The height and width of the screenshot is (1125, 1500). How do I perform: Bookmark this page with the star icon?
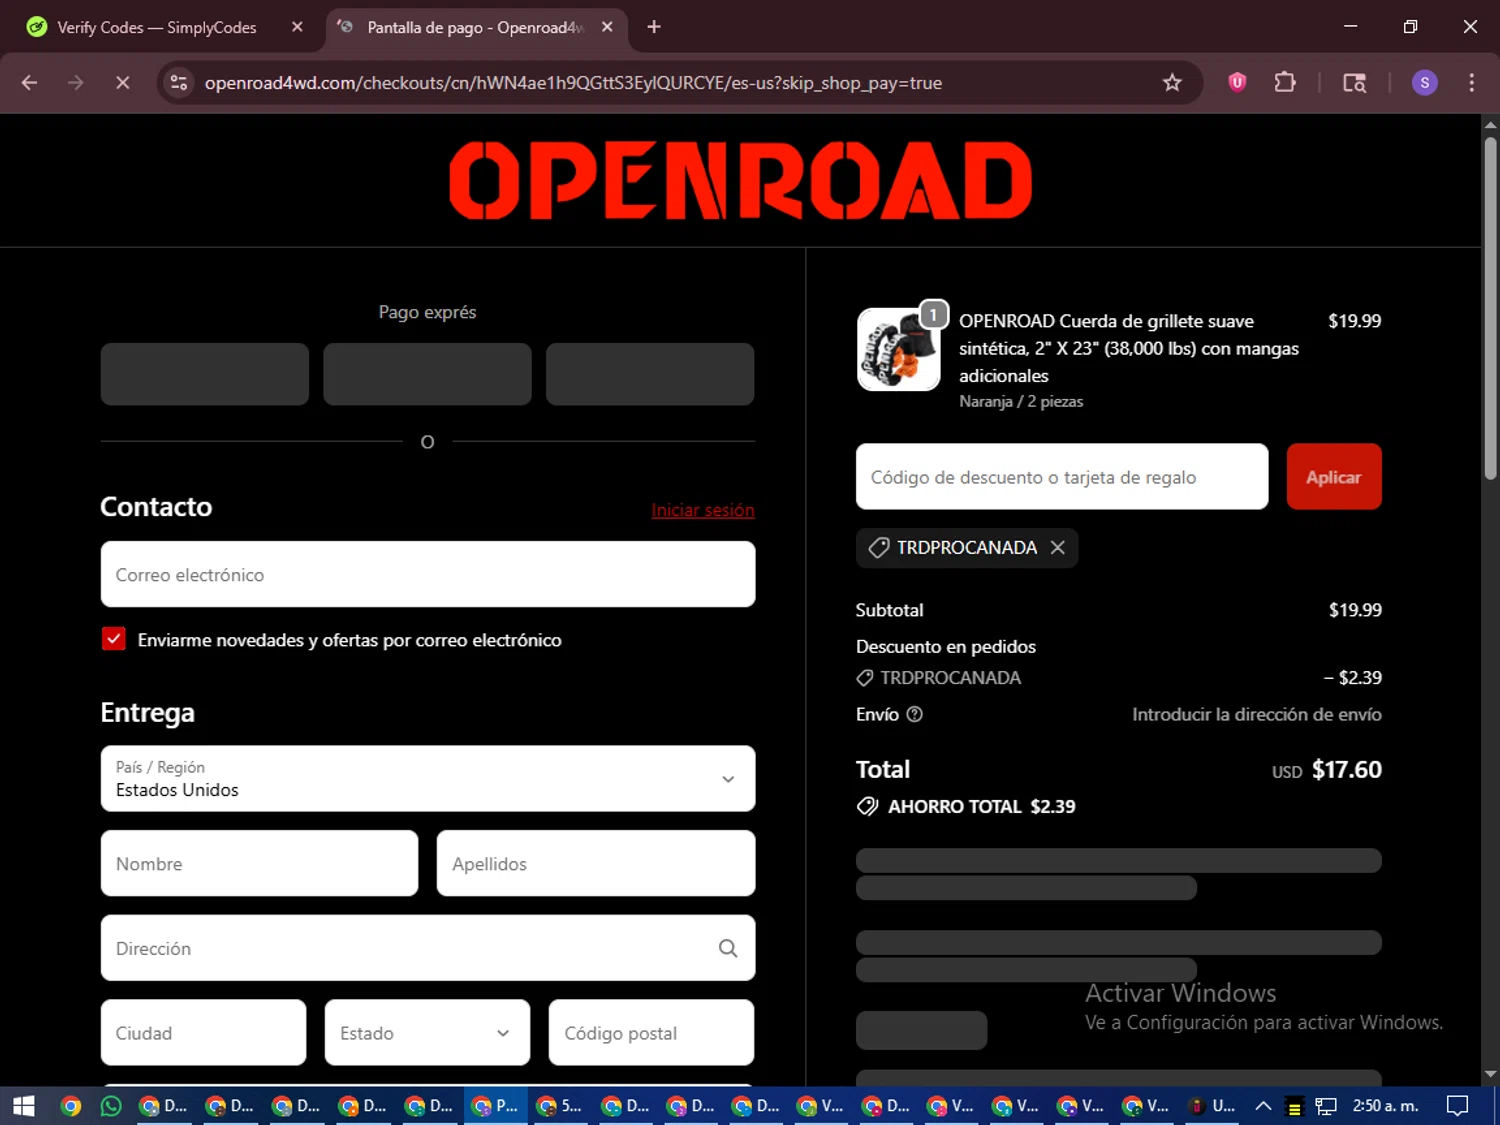pos(1172,83)
